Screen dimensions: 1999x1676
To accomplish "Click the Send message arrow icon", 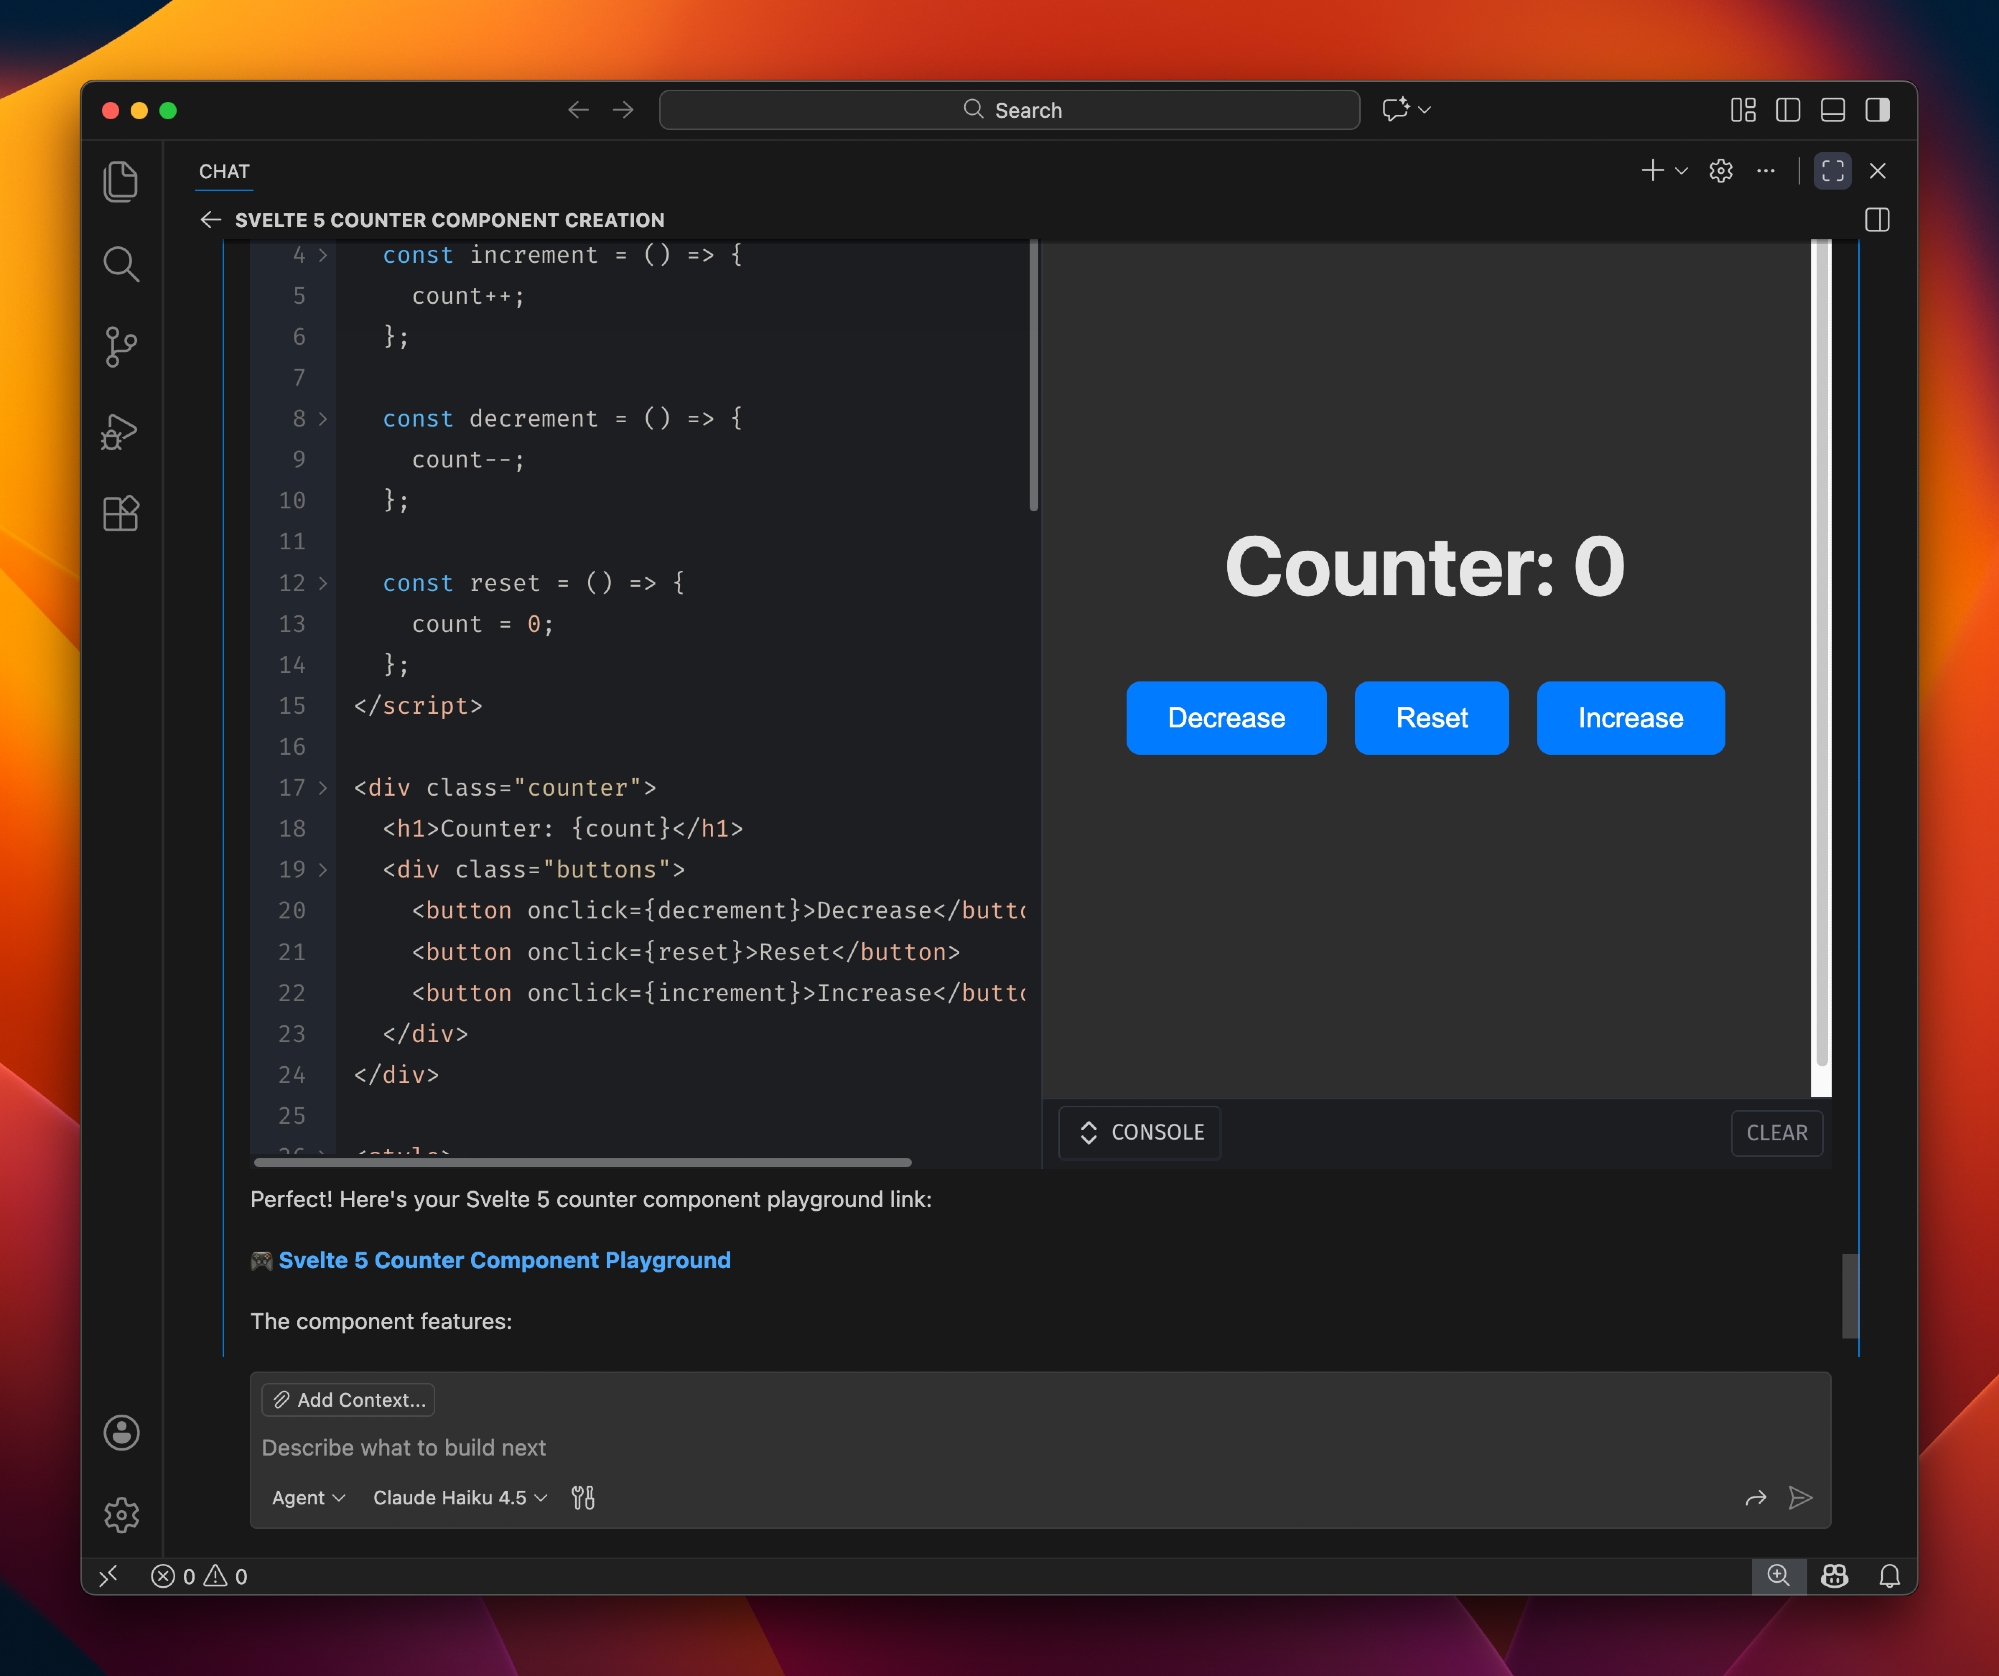I will click(x=1800, y=1497).
